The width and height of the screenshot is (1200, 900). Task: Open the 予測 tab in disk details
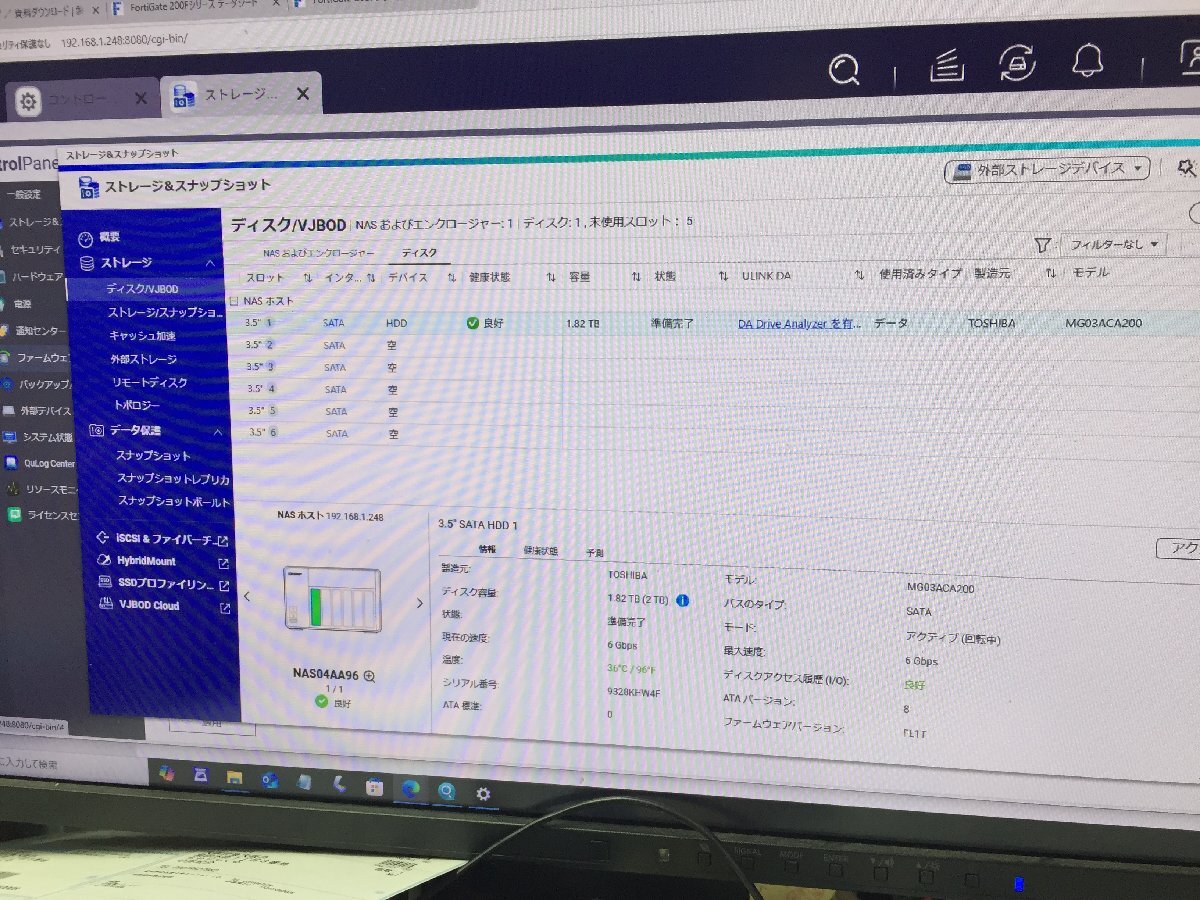point(595,552)
